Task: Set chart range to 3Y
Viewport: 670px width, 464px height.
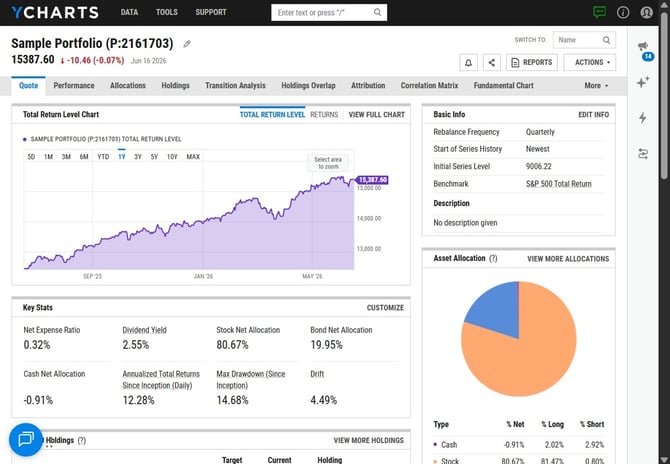Action: pyautogui.click(x=138, y=157)
